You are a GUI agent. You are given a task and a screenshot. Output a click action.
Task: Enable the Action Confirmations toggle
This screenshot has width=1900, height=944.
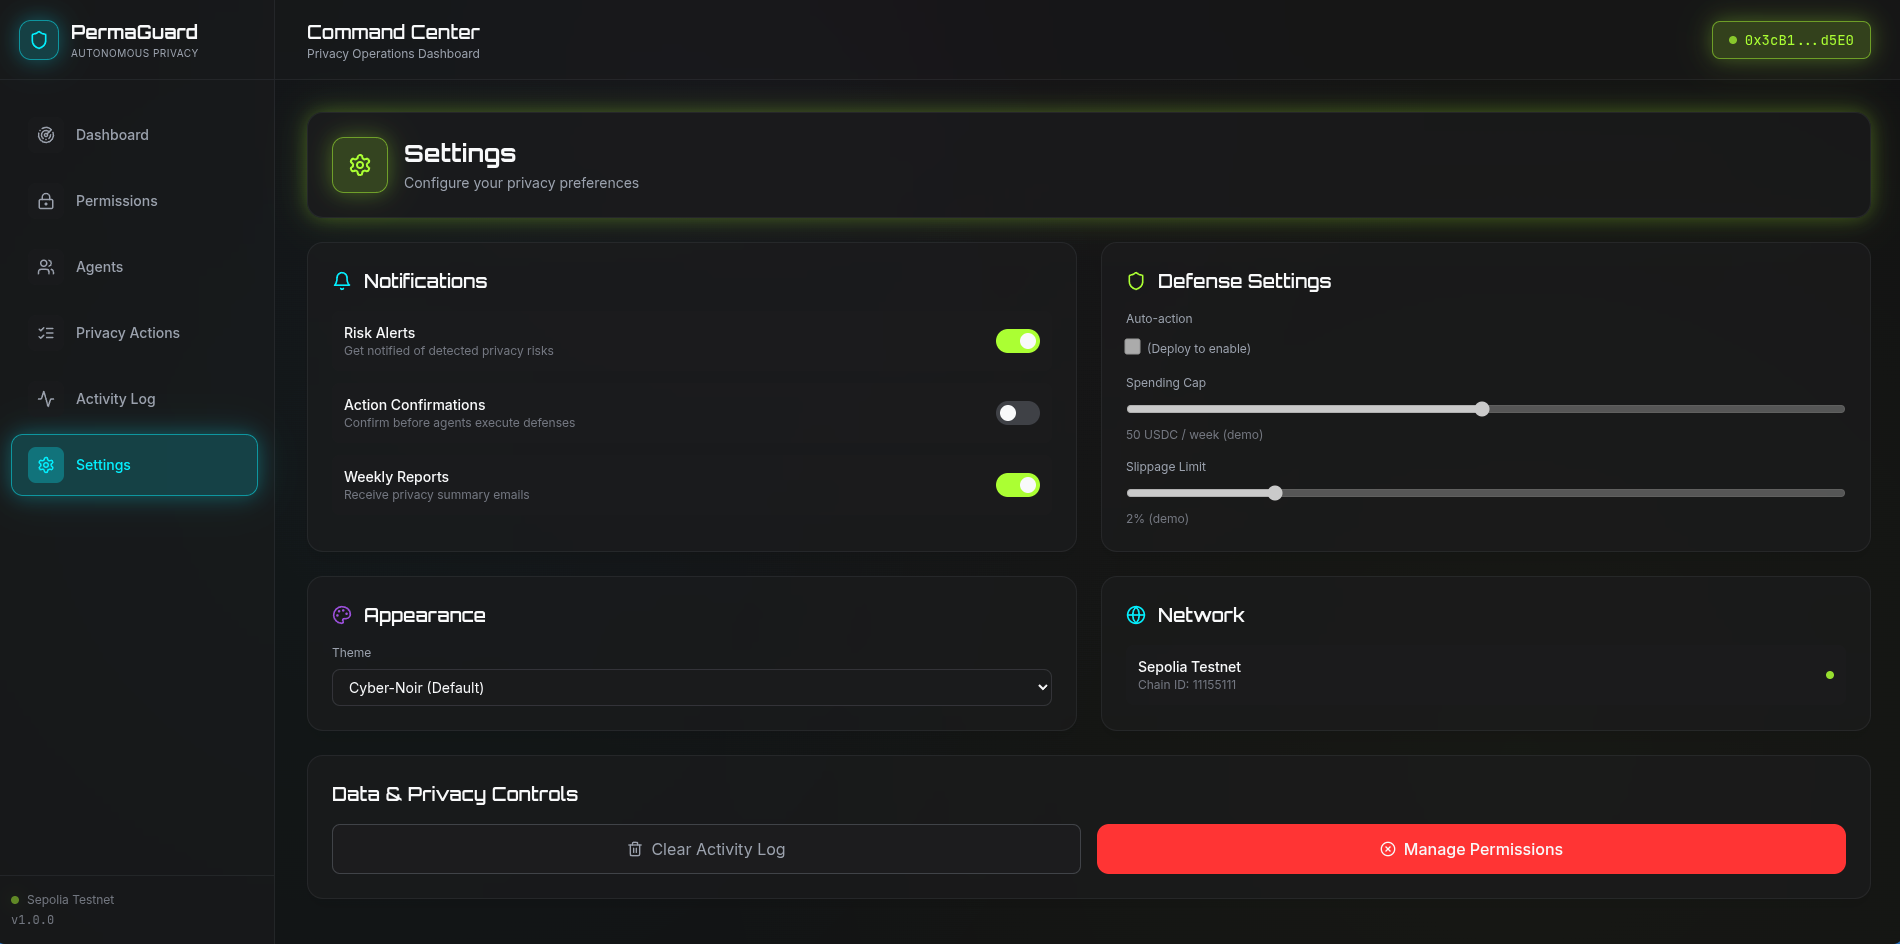1017,413
